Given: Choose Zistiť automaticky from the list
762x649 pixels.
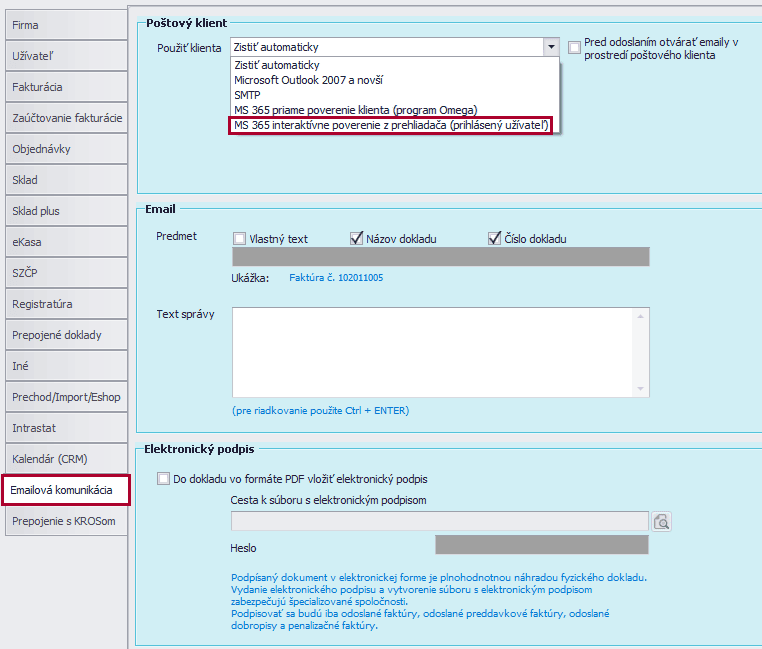Looking at the screenshot, I should click(x=394, y=65).
